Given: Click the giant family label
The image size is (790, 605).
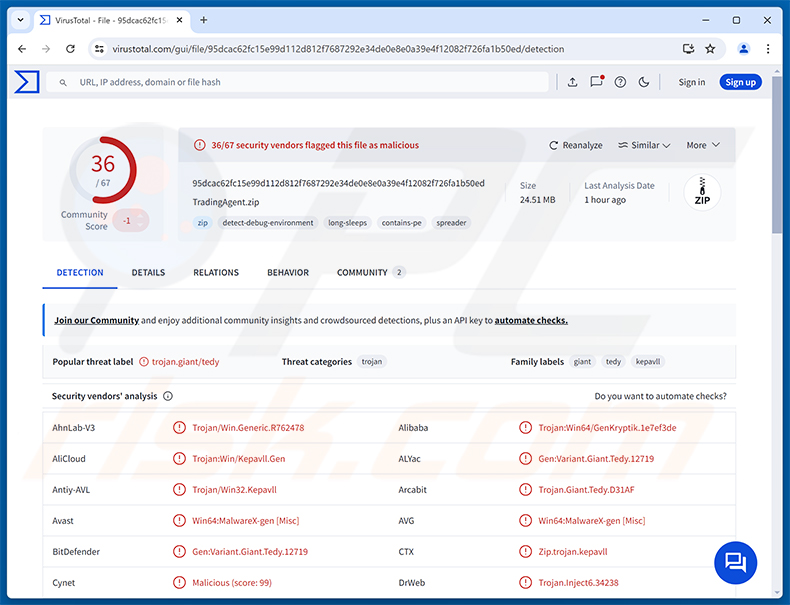Looking at the screenshot, I should click(582, 362).
